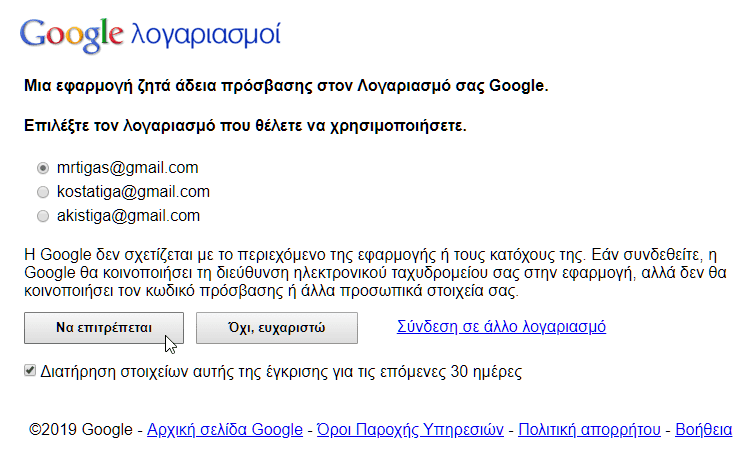Select the kostatiga@gmail.com radio button
Image resolution: width=746 pixels, height=451 pixels.
(43, 192)
